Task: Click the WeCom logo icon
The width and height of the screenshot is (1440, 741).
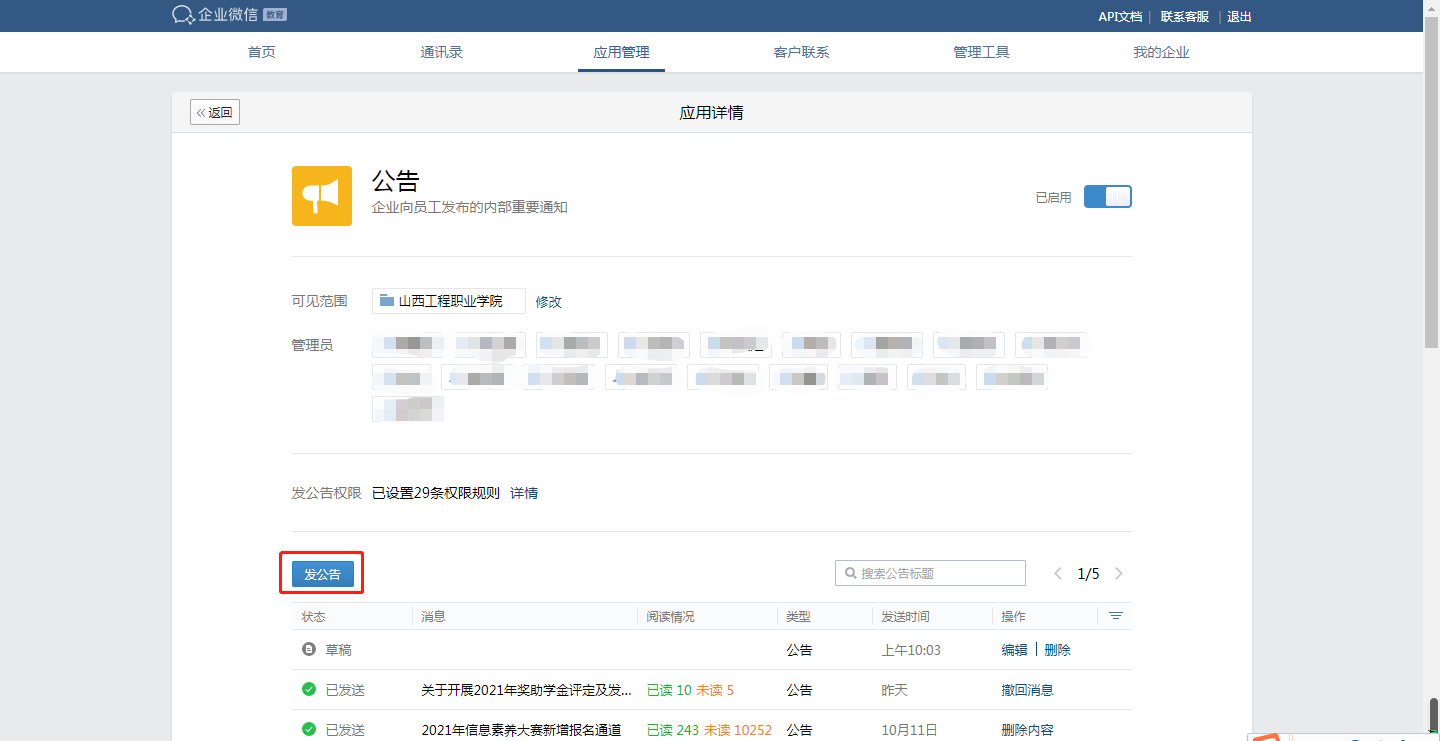Action: 183,15
